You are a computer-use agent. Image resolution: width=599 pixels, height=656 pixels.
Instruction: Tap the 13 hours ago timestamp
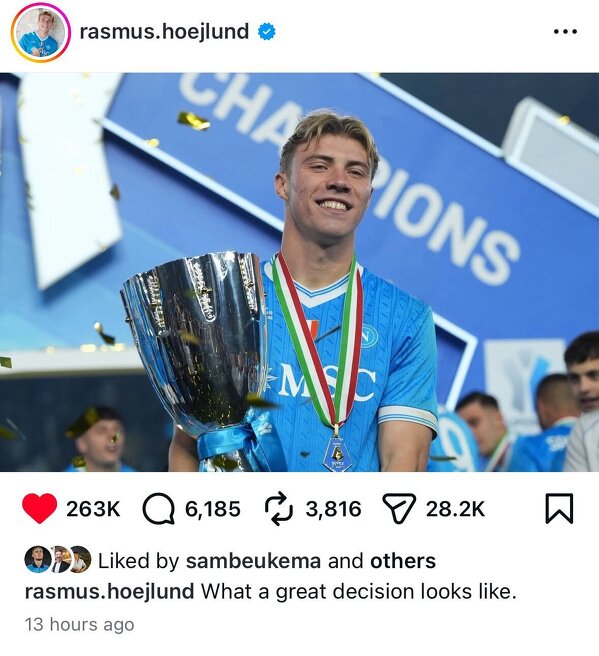[x=79, y=625]
